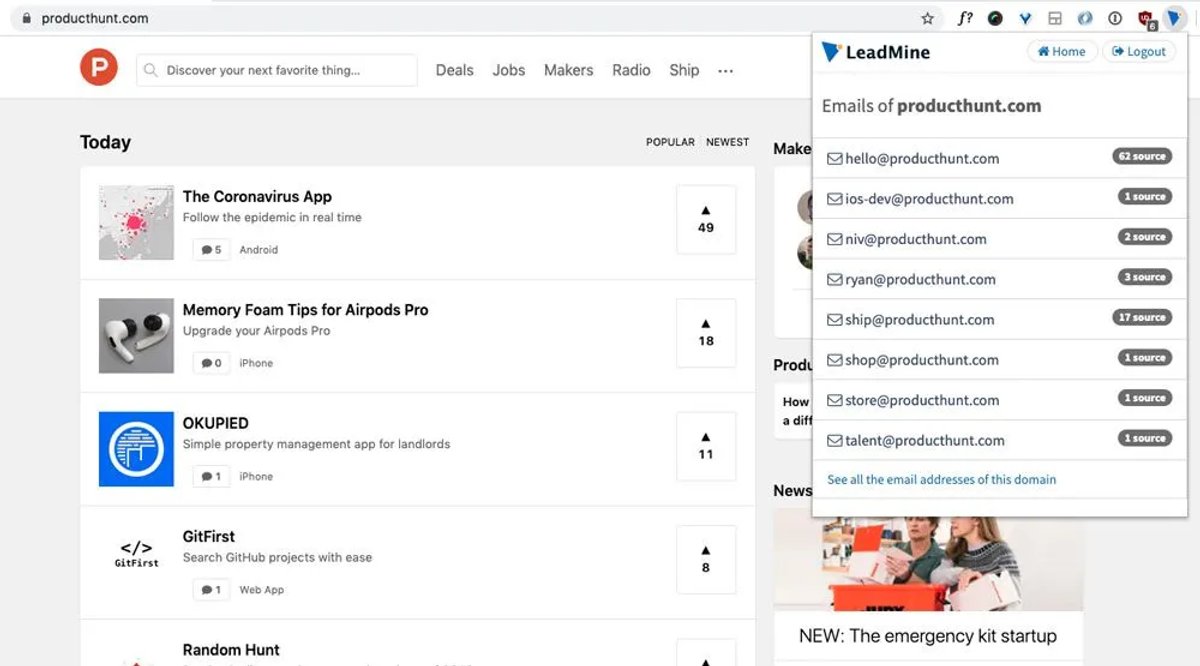Click the Home button in LeadMine popup
Viewport: 1200px width, 666px height.
(1062, 52)
